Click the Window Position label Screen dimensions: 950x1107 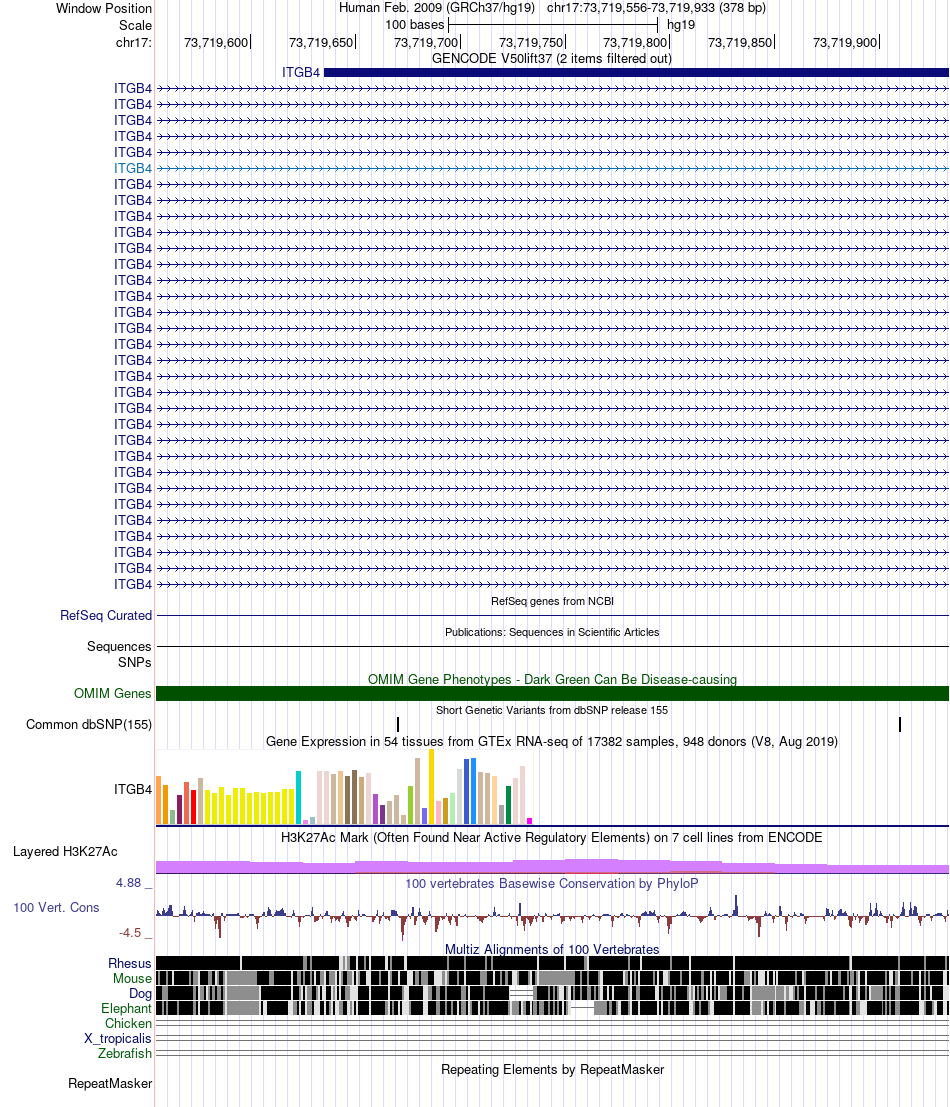pos(104,8)
